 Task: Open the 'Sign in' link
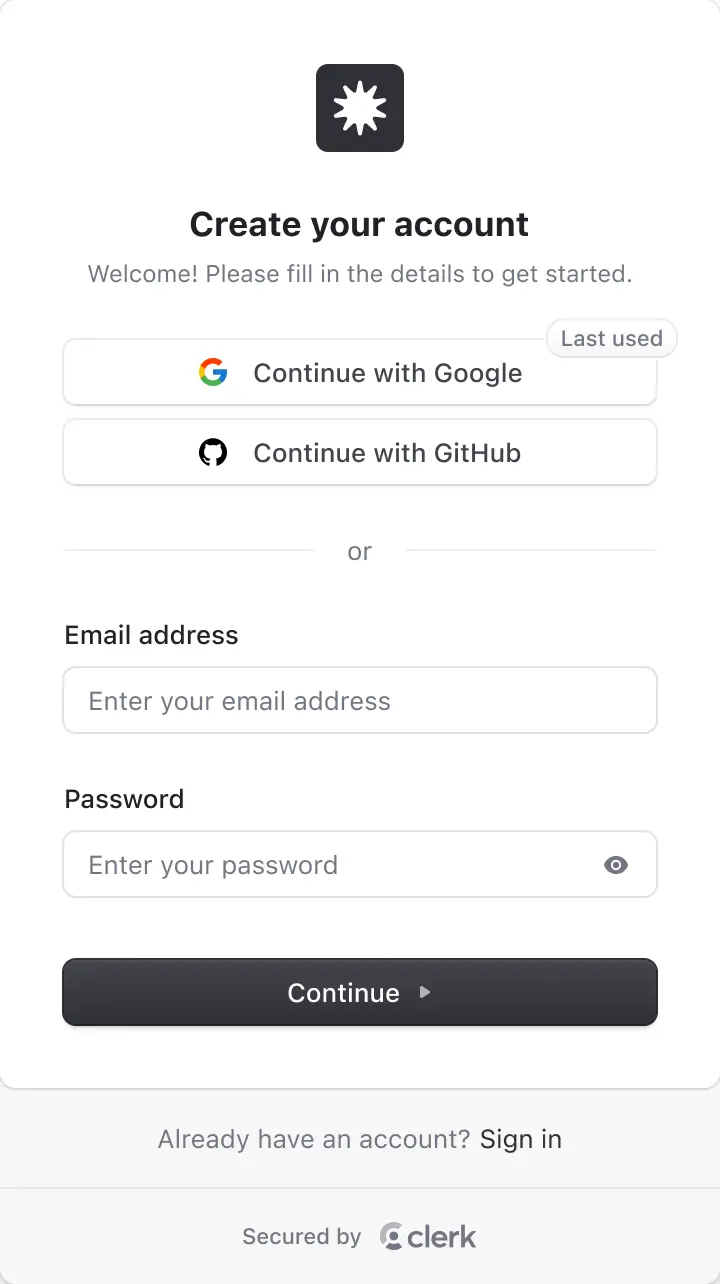pos(520,1139)
